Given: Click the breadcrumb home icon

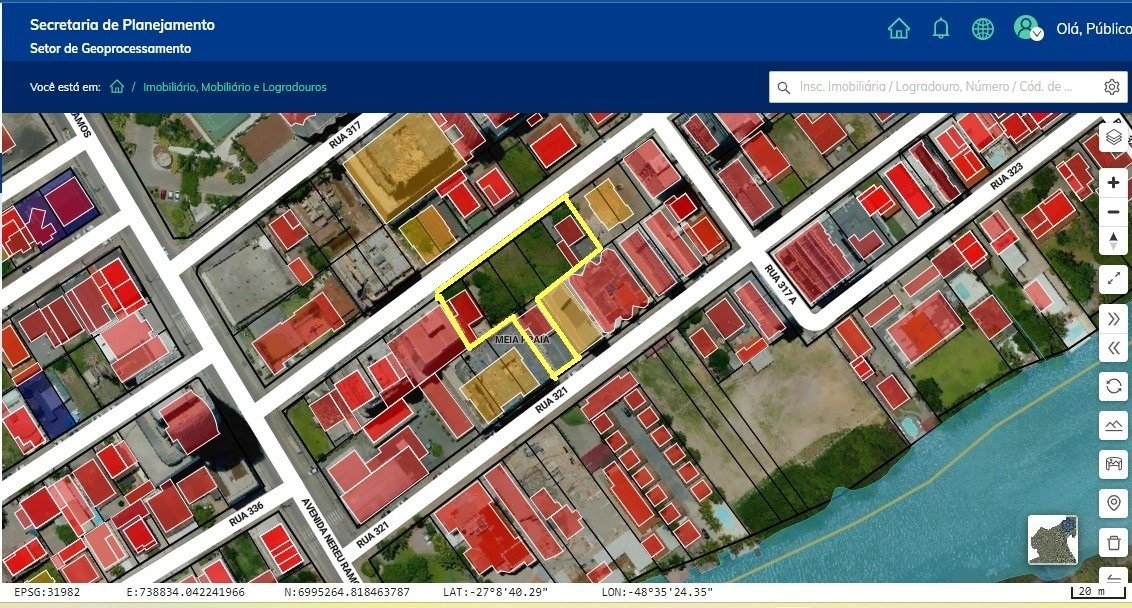Looking at the screenshot, I should (x=117, y=87).
